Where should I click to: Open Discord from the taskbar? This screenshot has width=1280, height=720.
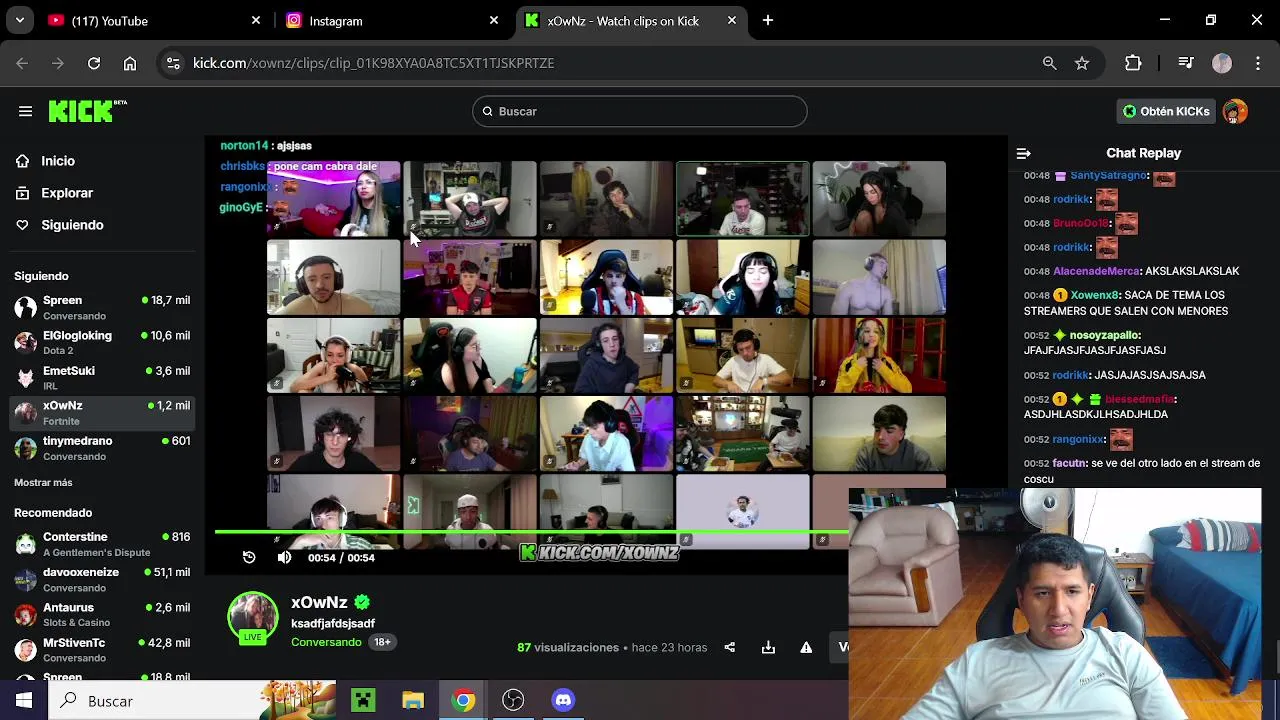click(563, 701)
